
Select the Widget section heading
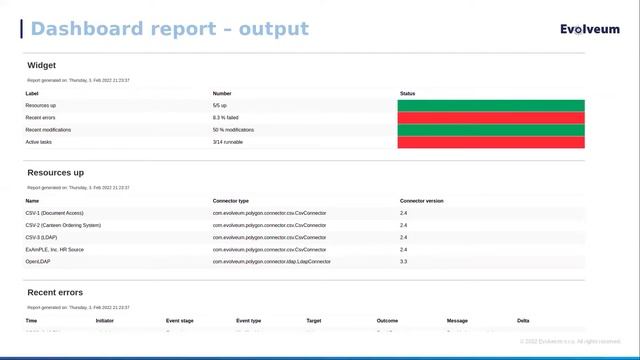(x=42, y=65)
